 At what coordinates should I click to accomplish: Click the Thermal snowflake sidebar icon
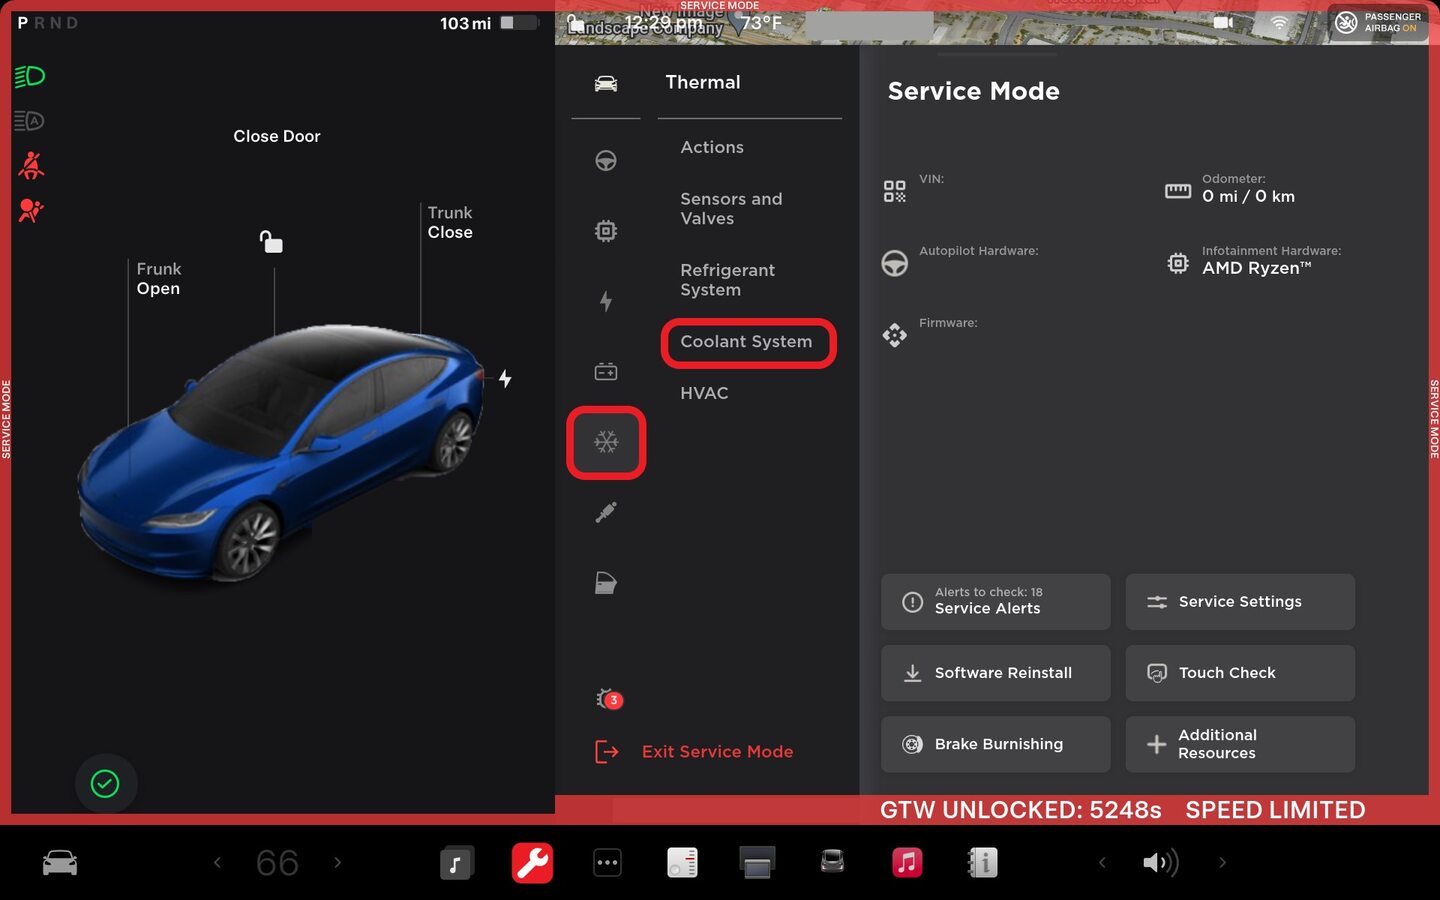point(606,442)
